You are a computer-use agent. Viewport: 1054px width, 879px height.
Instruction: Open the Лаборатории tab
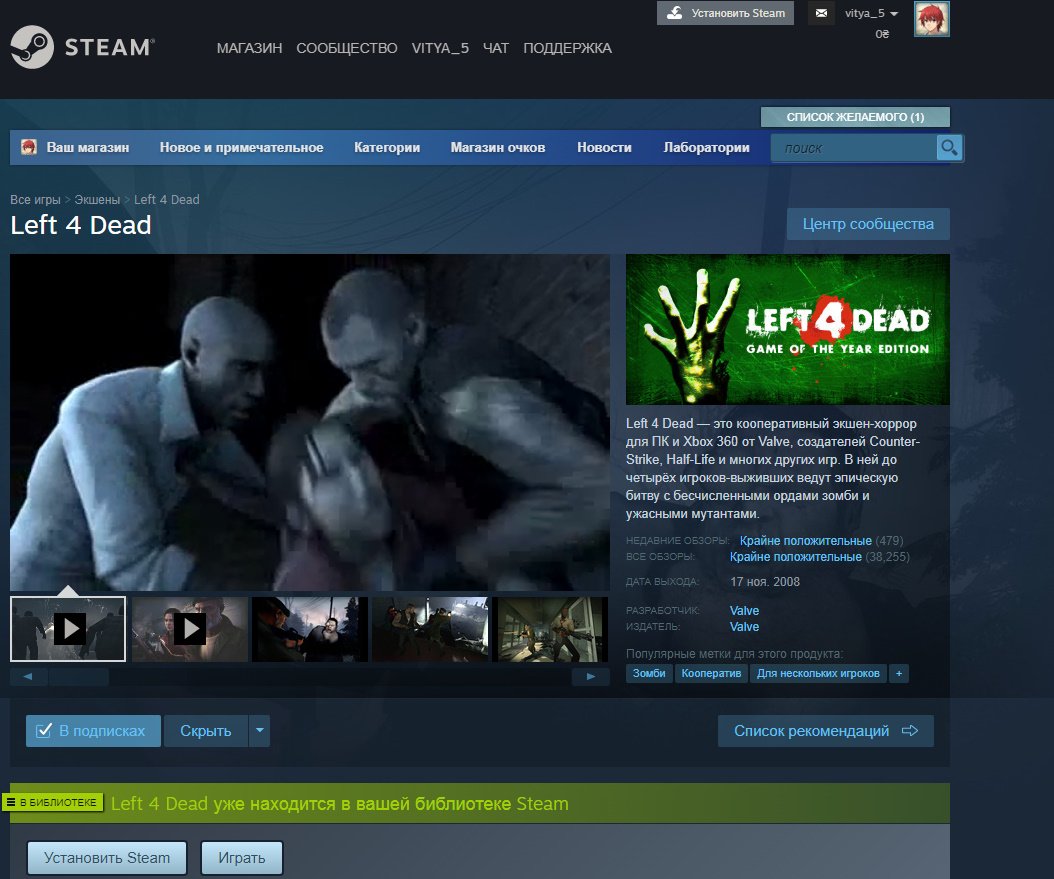[706, 147]
